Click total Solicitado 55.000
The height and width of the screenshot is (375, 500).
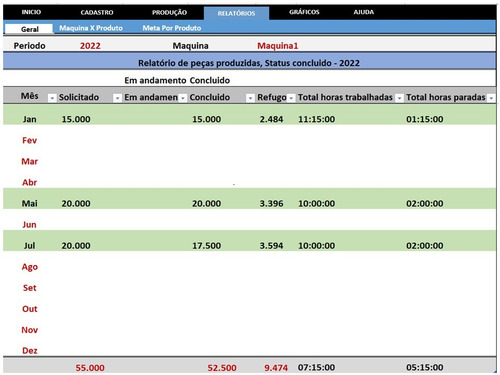point(90,368)
